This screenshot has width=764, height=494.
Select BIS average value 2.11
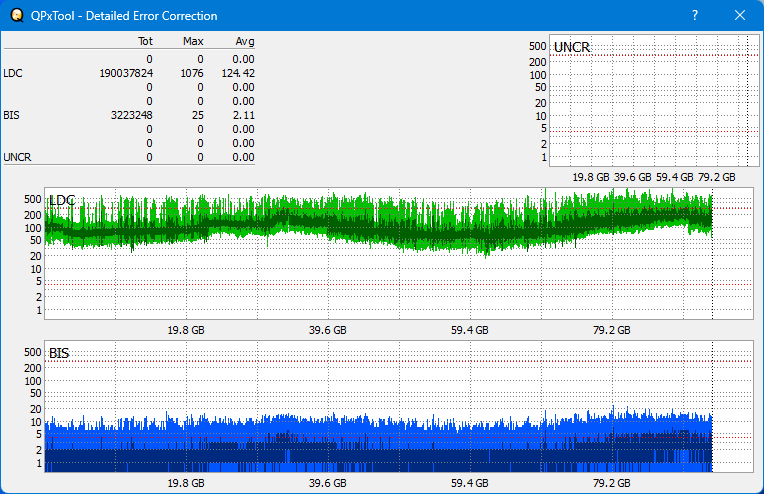click(244, 115)
